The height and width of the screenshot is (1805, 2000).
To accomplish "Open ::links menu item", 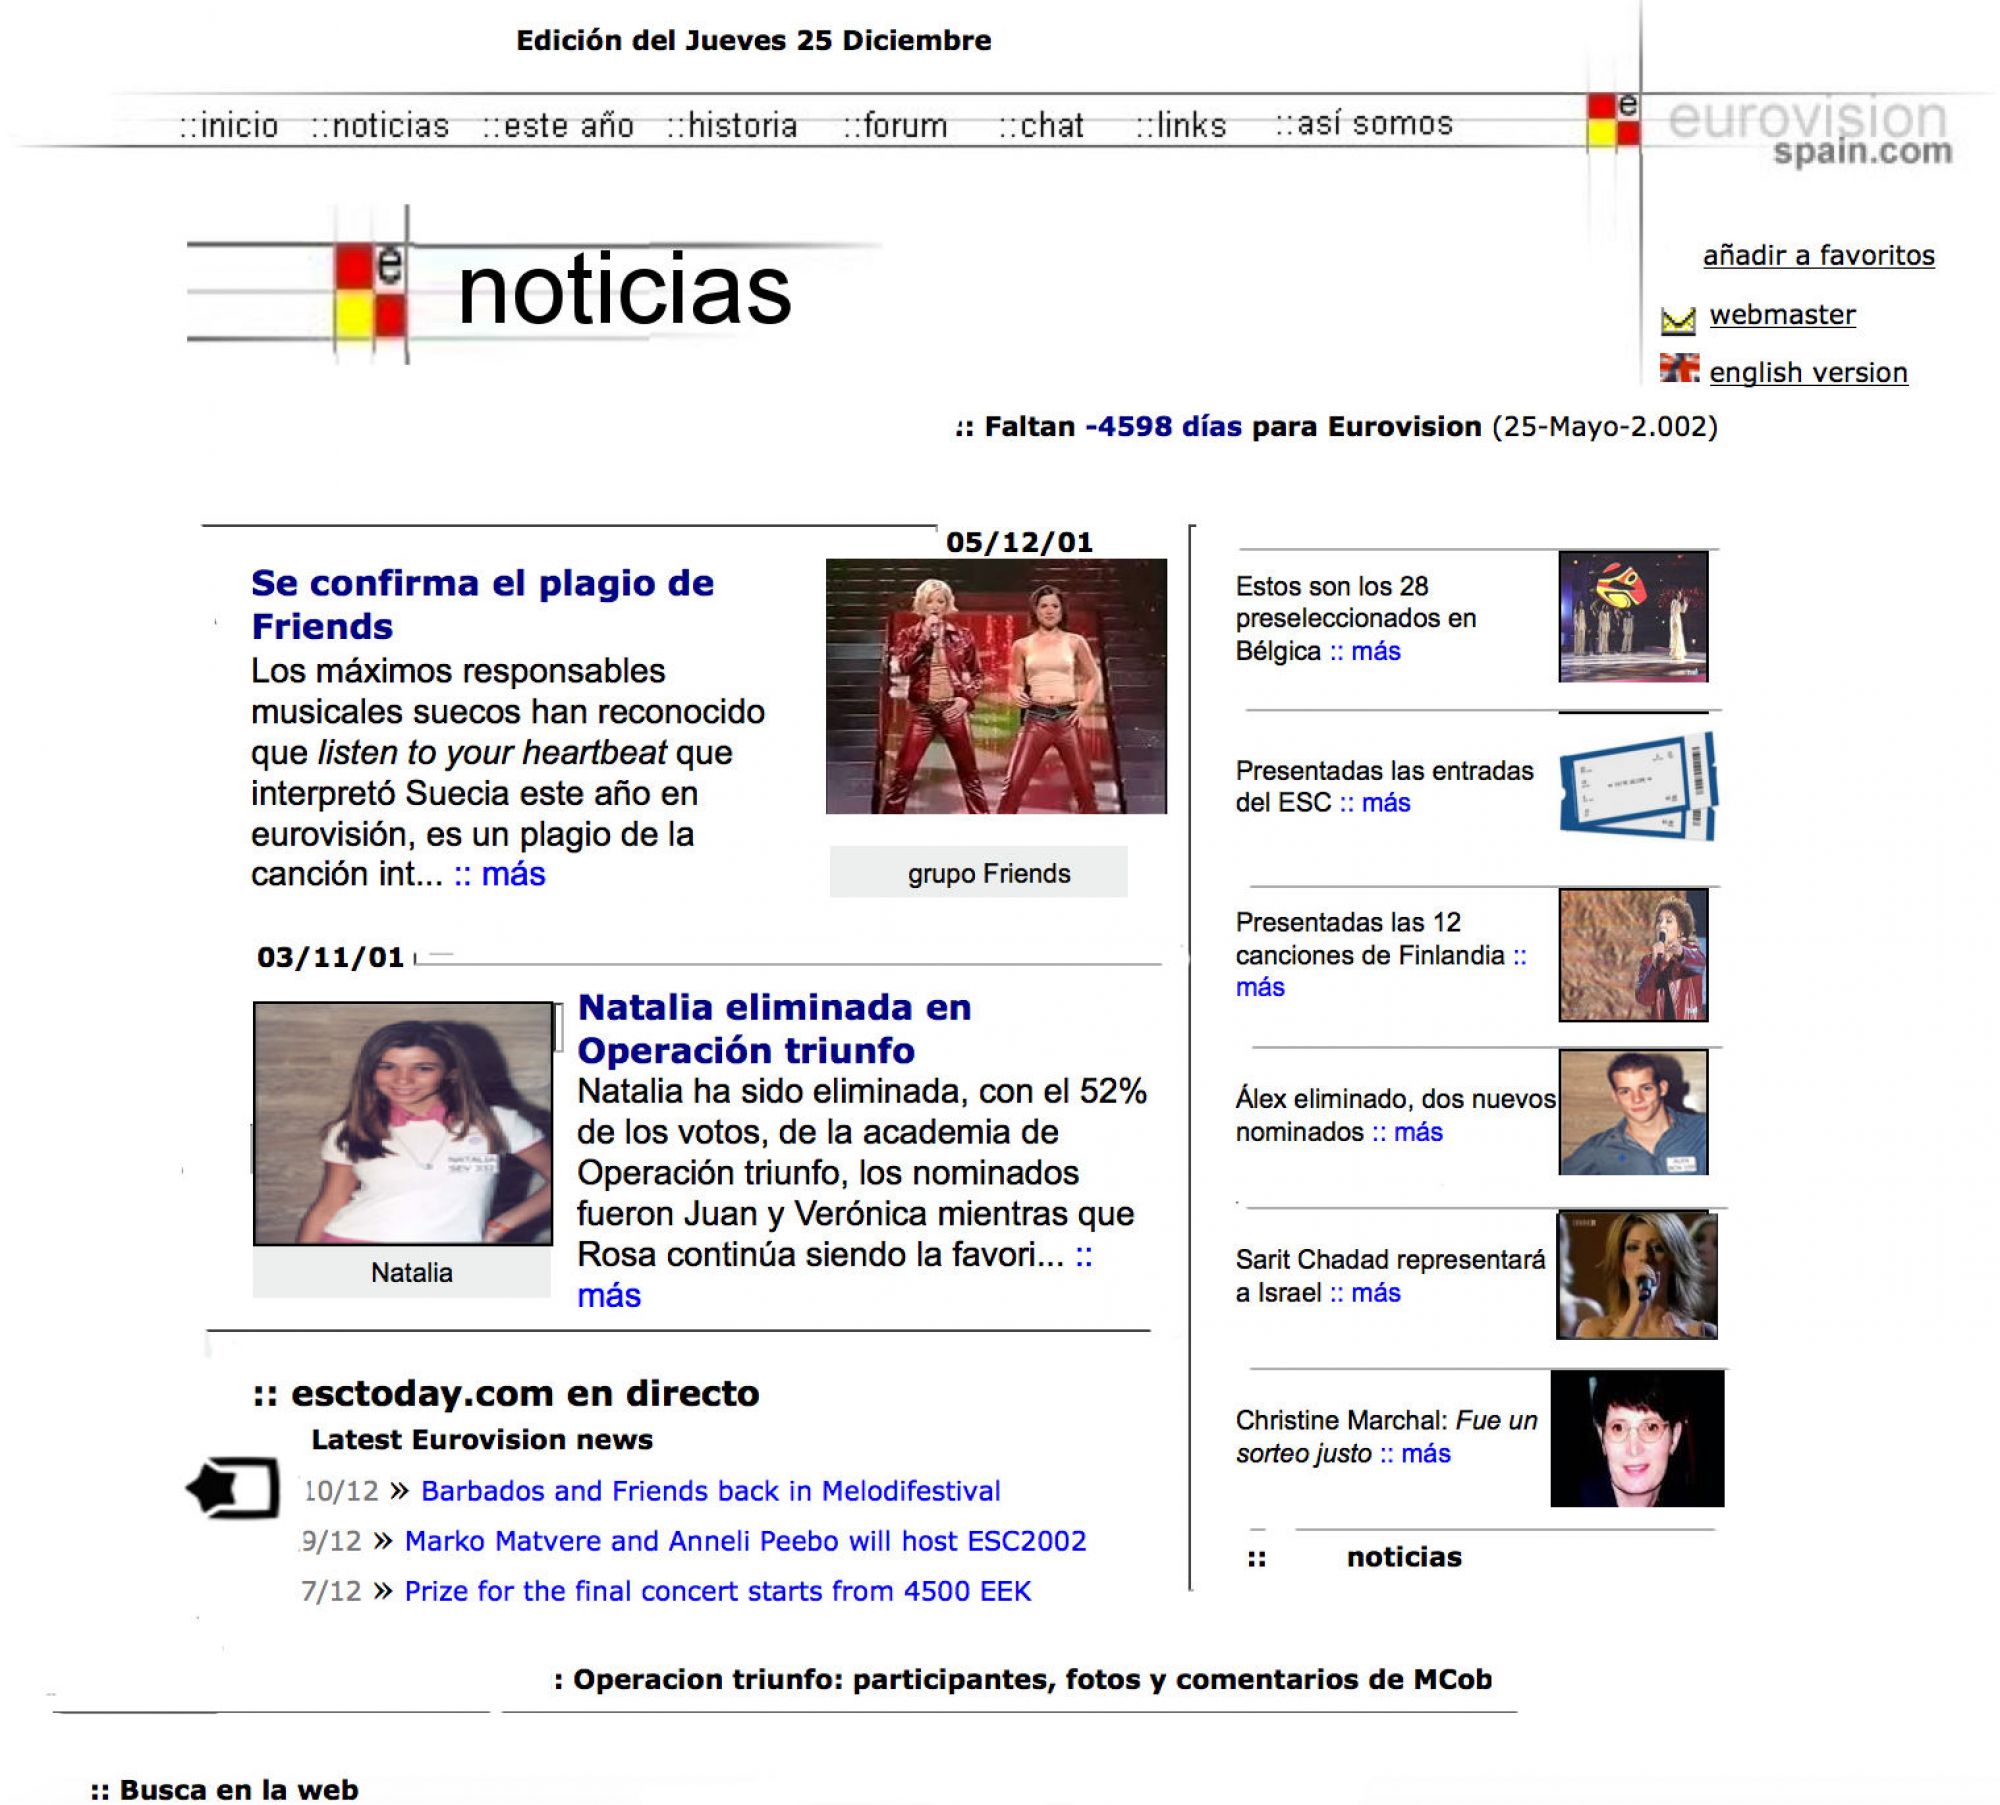I will (x=1181, y=126).
